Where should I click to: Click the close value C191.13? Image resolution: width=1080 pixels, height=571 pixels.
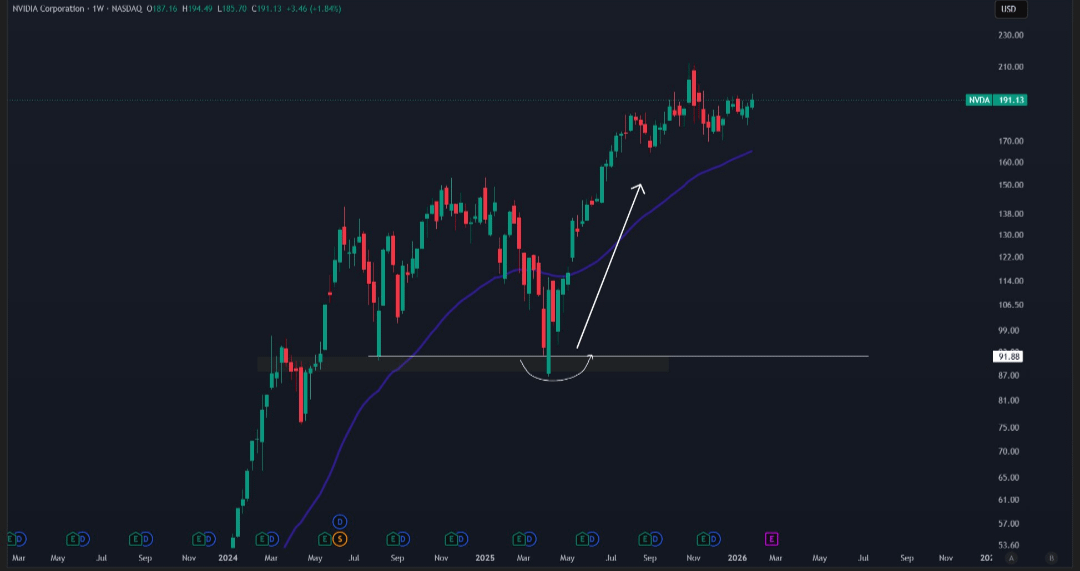[x=267, y=9]
